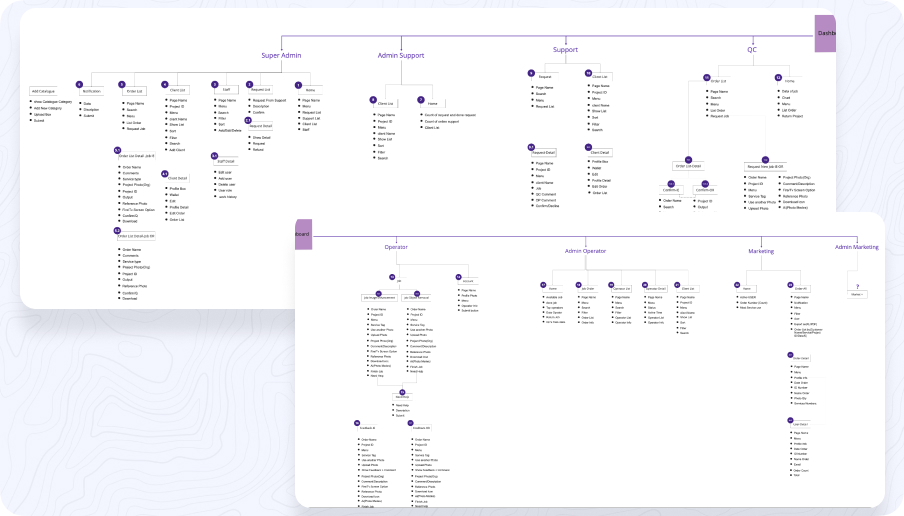Click the numbered badge beside QC's Order List node
This screenshot has height=516, width=904.
(x=706, y=77)
